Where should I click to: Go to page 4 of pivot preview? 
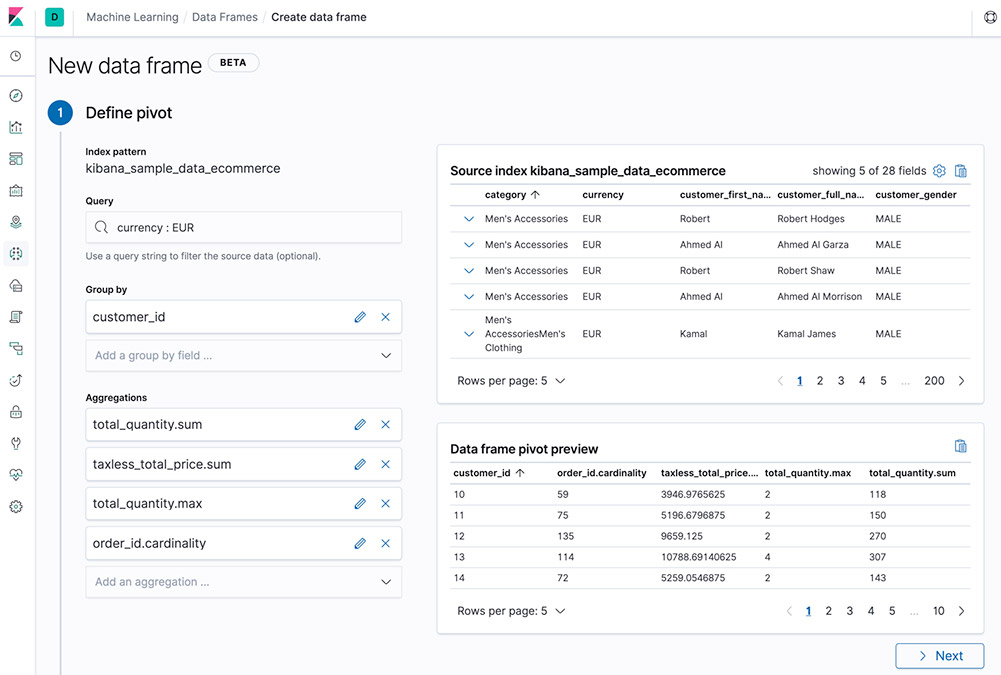[871, 611]
